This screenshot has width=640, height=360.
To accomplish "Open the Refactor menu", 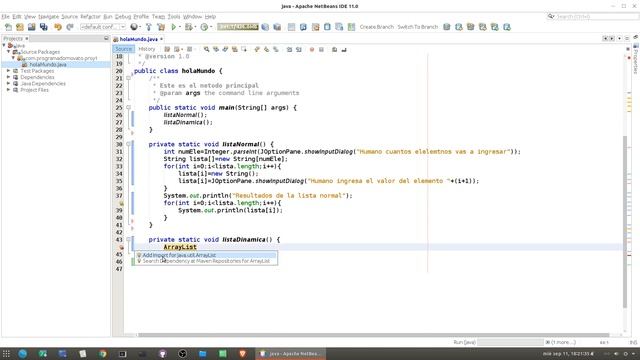I will point(90,17).
